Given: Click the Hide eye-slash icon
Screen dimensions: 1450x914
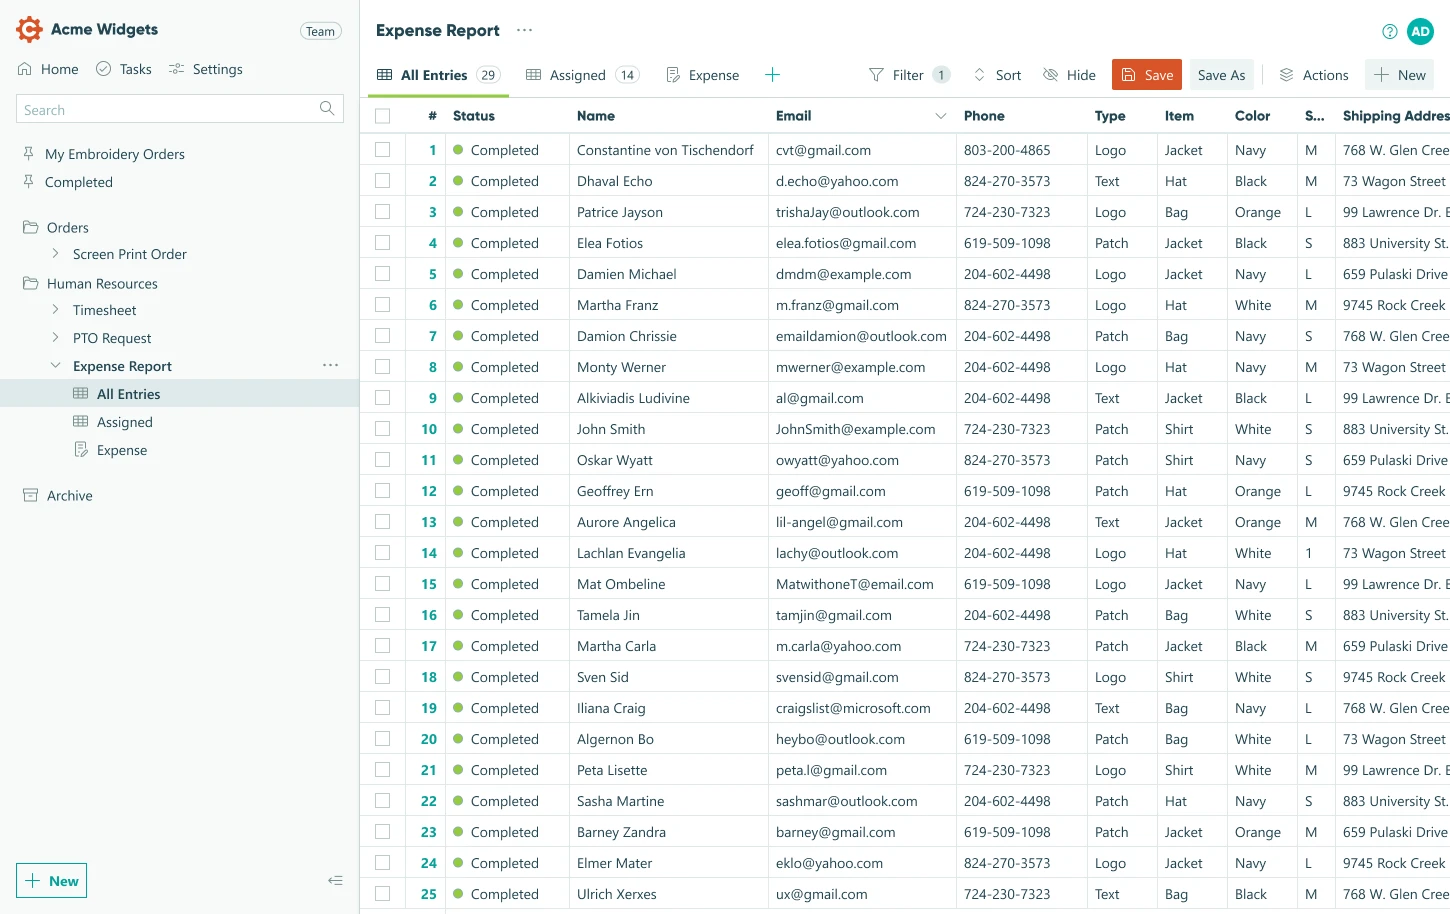Looking at the screenshot, I should 1050,75.
